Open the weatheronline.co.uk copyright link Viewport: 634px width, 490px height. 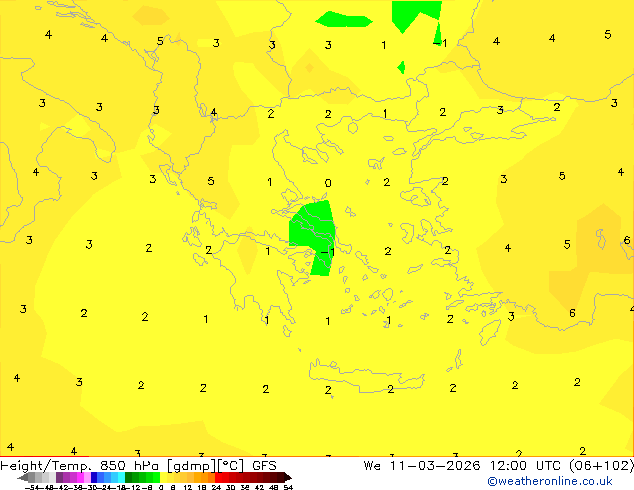[549, 481]
